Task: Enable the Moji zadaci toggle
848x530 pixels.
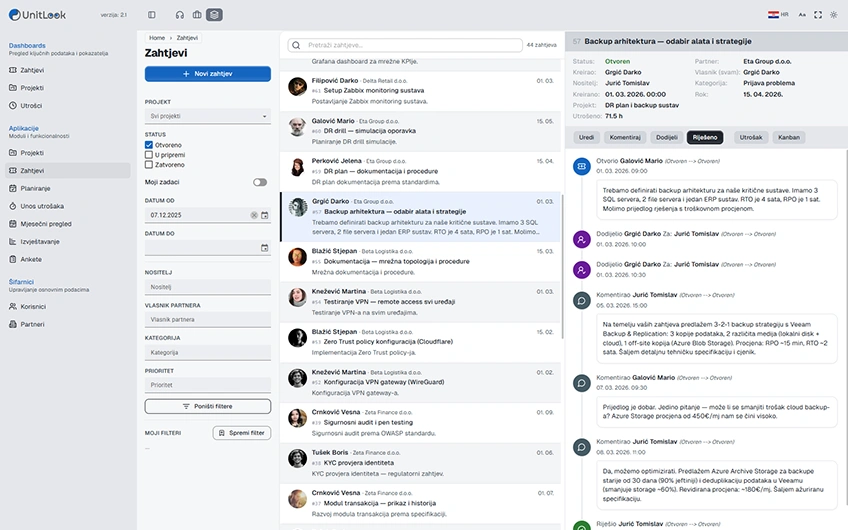Action: (260, 182)
